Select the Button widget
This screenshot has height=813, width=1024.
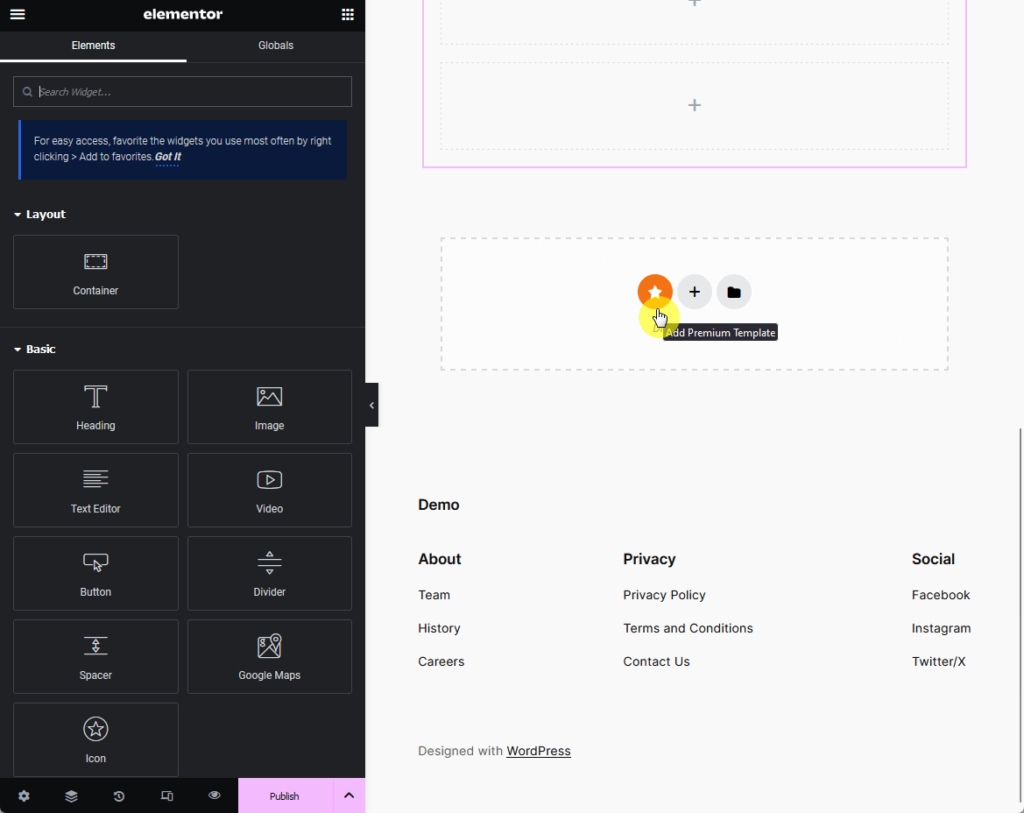pyautogui.click(x=95, y=573)
